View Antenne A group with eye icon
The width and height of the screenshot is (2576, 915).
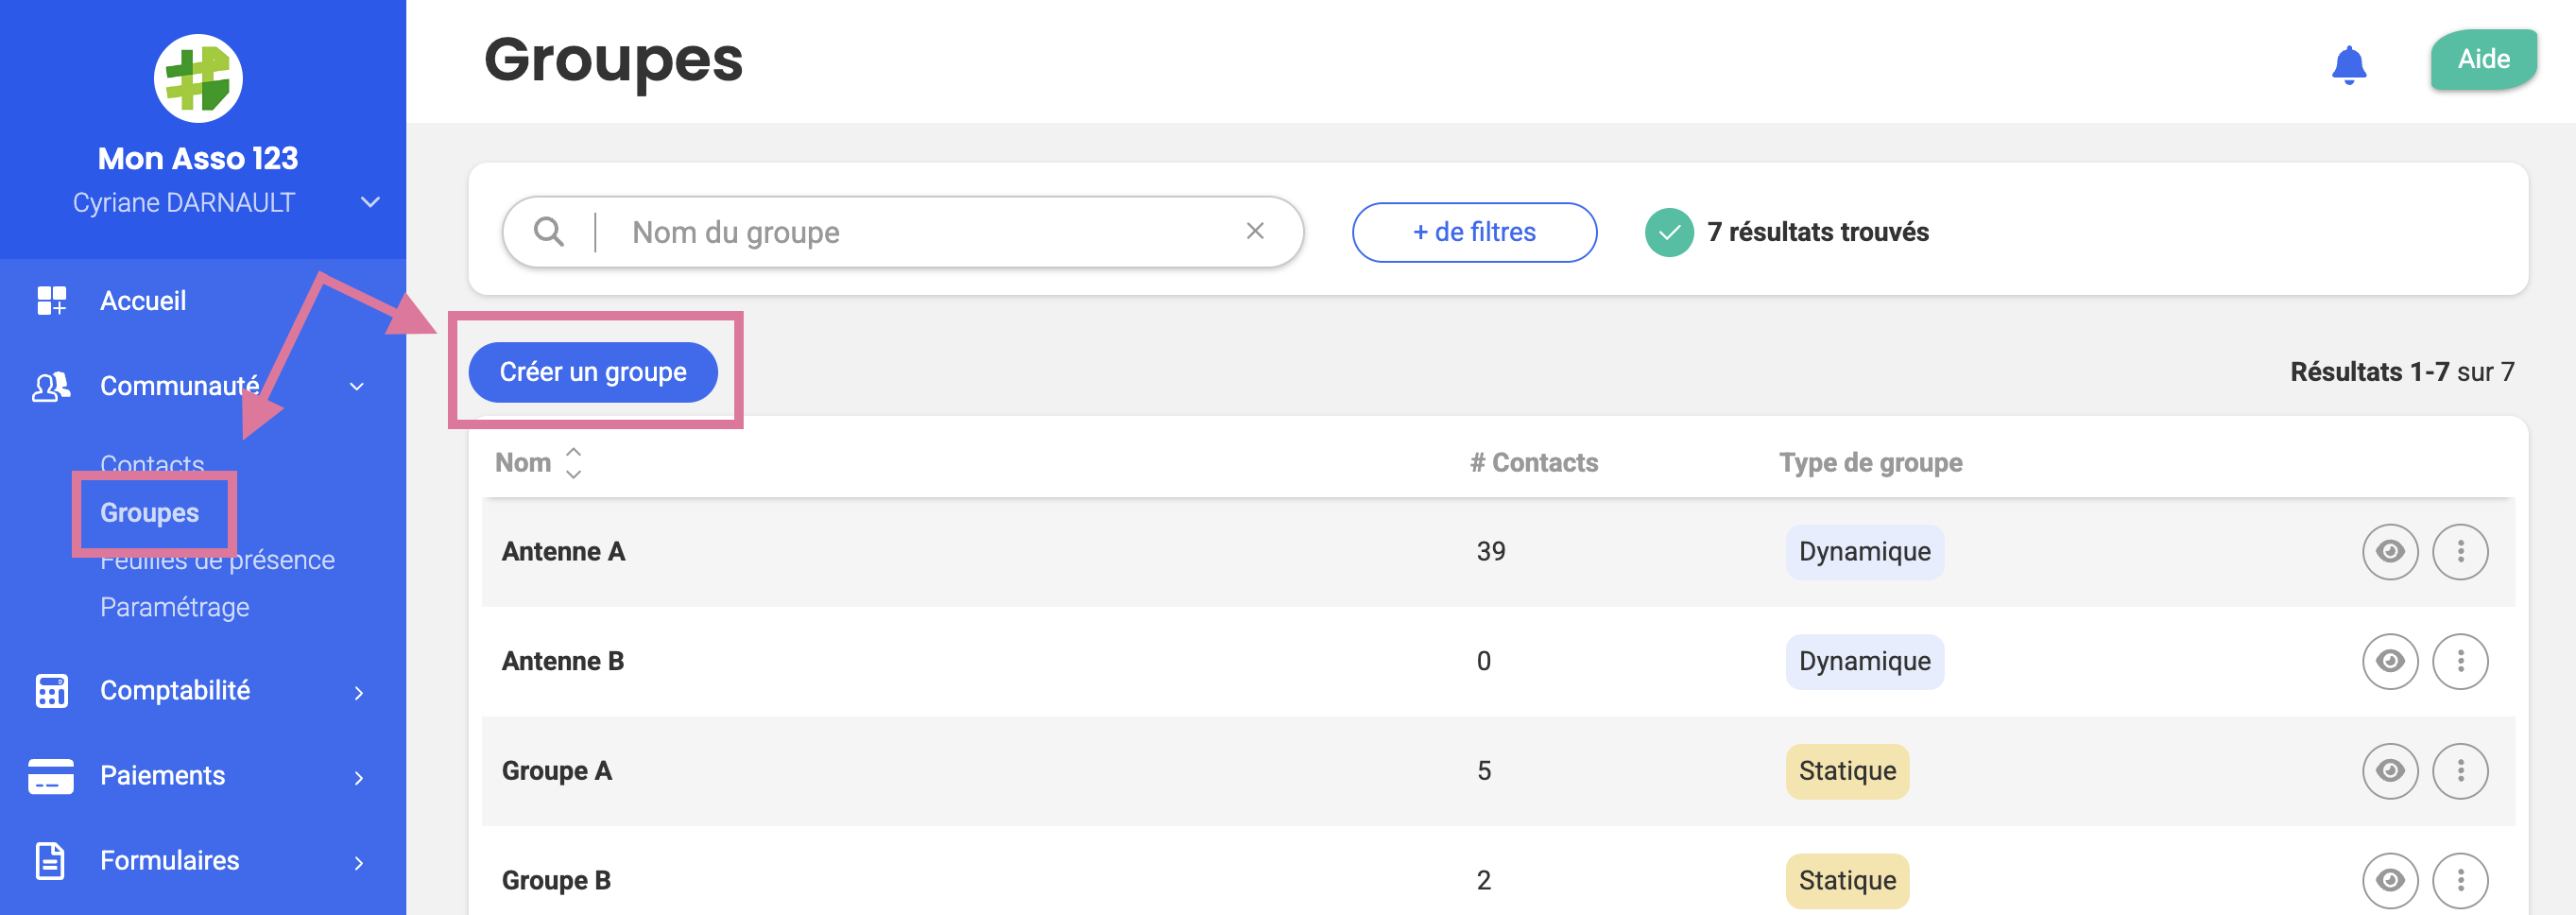[x=2389, y=551]
